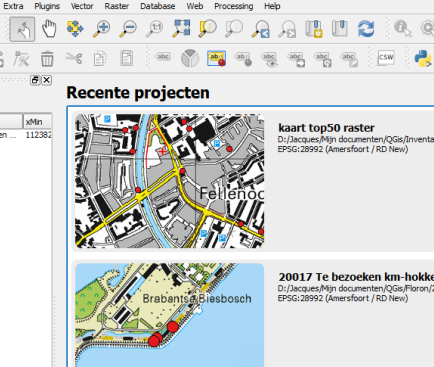Activate the Pan Map hand tool

[49, 29]
